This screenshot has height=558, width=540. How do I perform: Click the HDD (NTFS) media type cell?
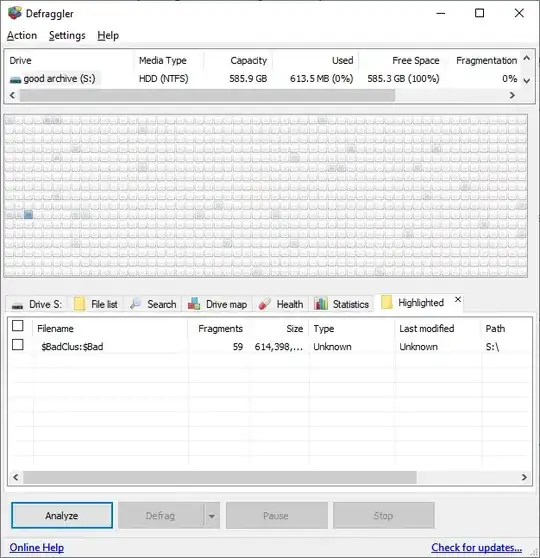pos(163,79)
